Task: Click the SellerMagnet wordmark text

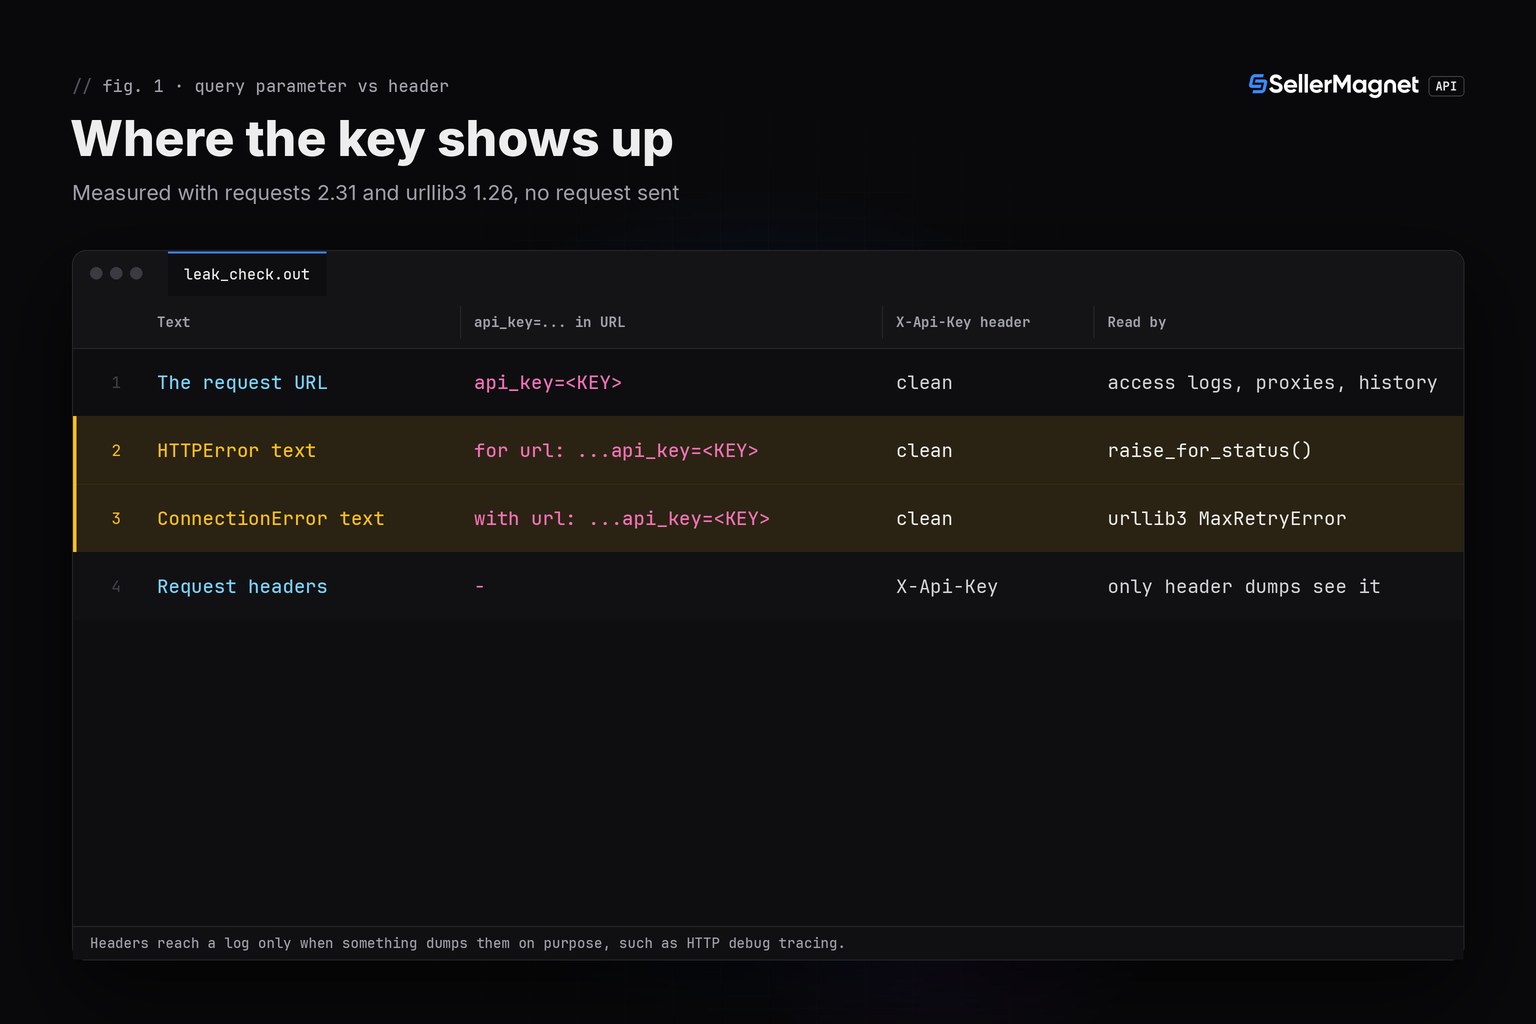Action: [1344, 85]
